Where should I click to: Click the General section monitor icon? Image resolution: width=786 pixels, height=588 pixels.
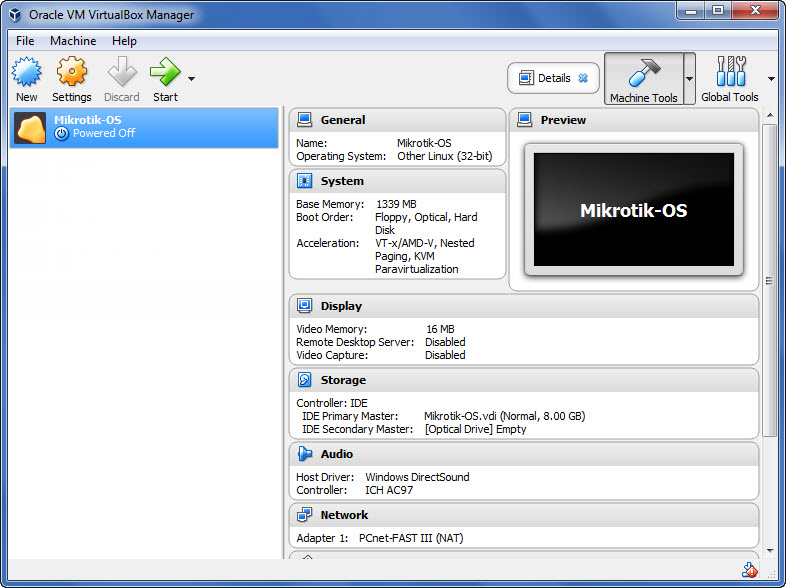click(x=304, y=120)
